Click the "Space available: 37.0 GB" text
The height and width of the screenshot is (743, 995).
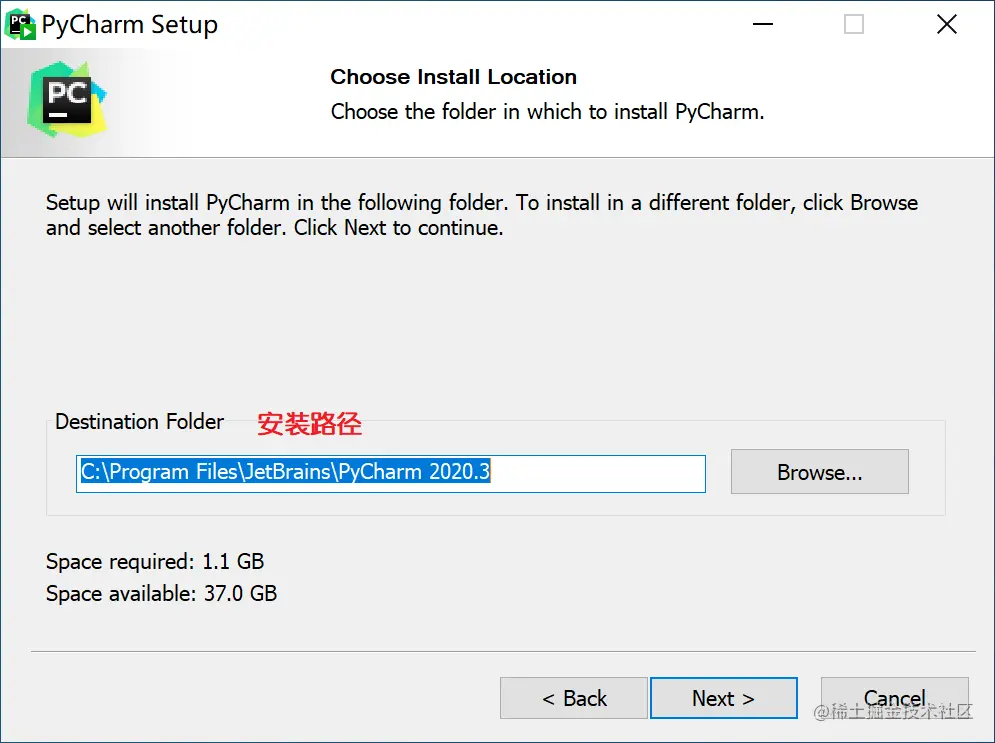(x=161, y=594)
